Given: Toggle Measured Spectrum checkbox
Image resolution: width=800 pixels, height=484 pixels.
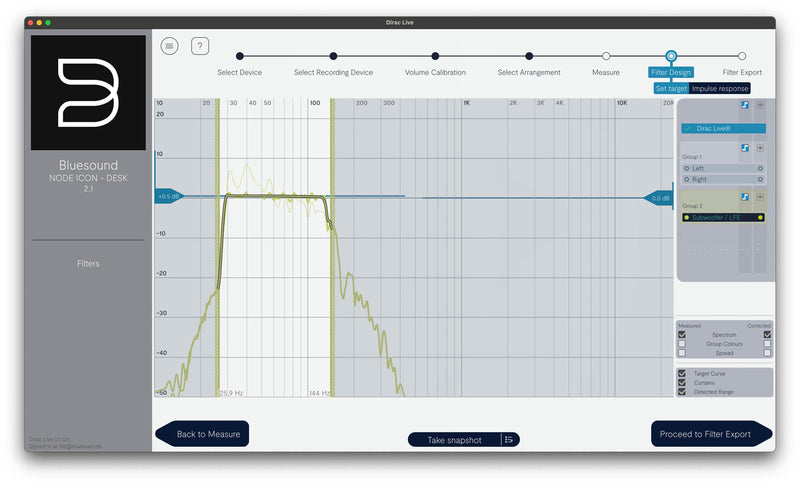Looking at the screenshot, I should pyautogui.click(x=682, y=335).
